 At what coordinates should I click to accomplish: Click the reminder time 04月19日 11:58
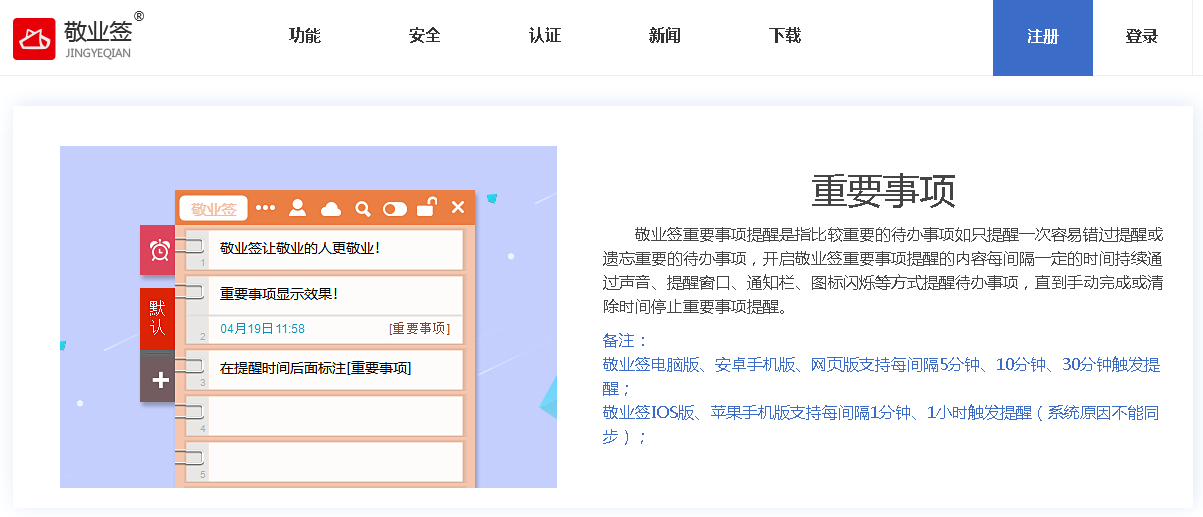(262, 328)
